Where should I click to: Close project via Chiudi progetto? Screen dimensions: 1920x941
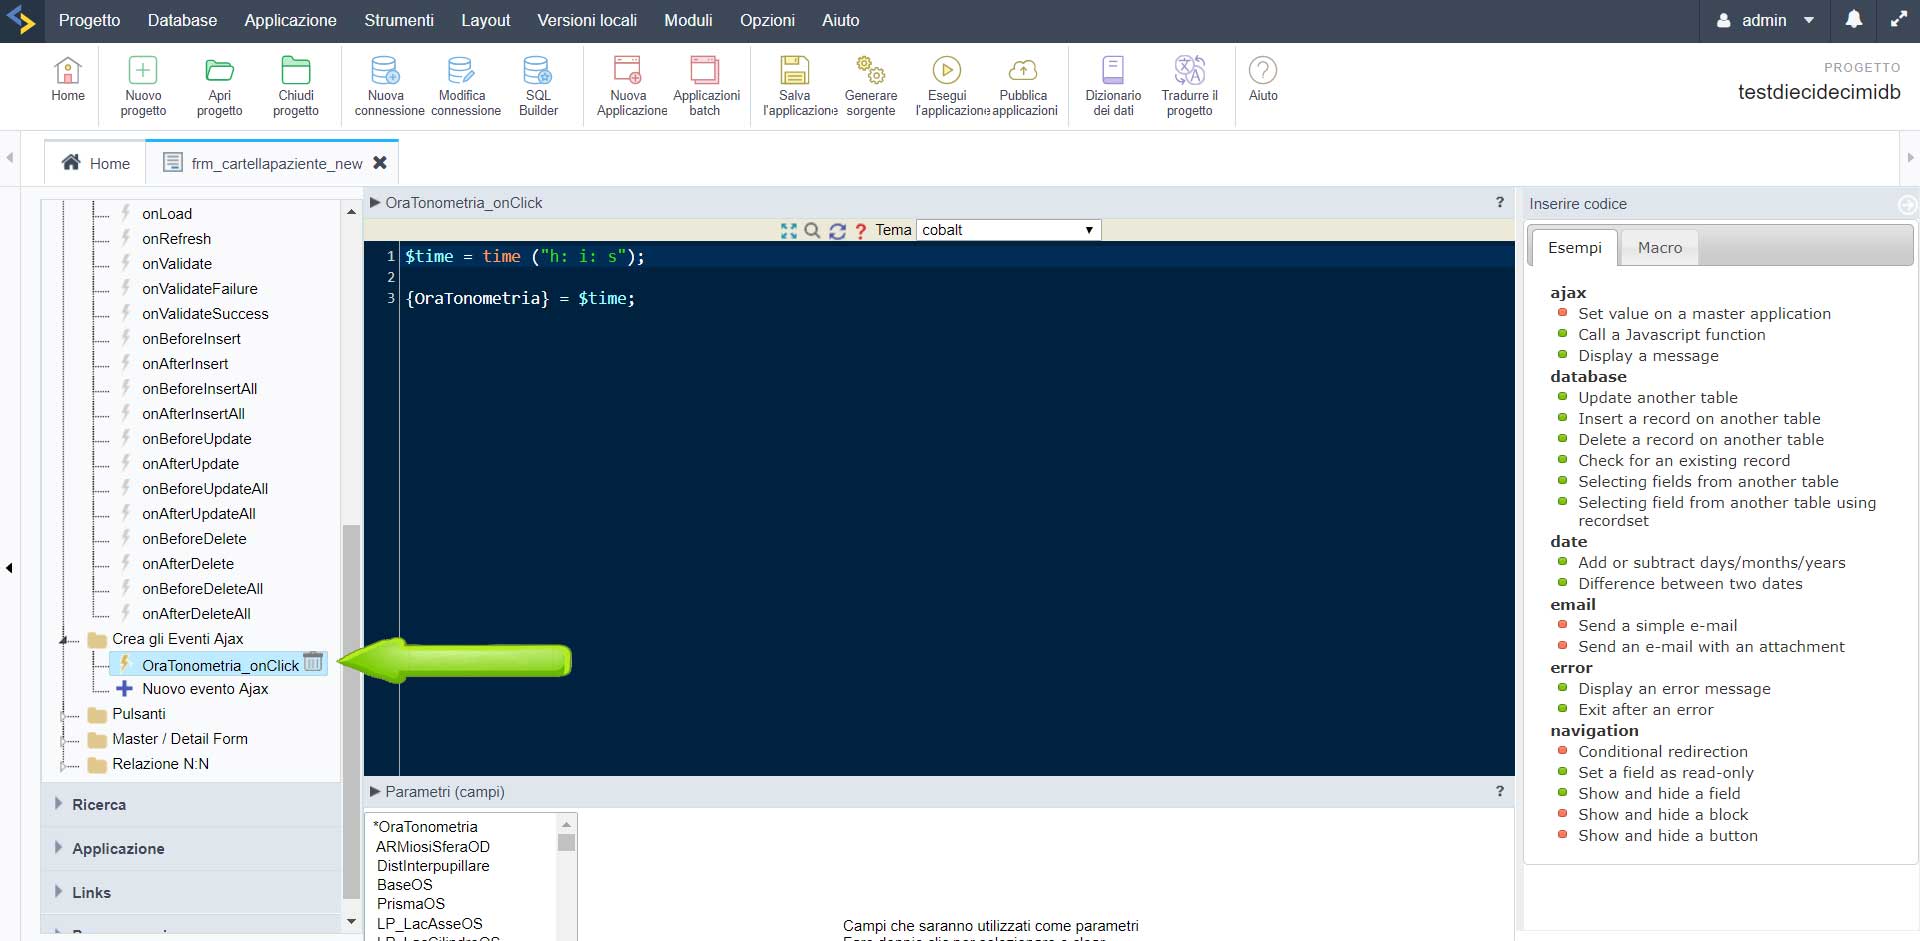(296, 86)
